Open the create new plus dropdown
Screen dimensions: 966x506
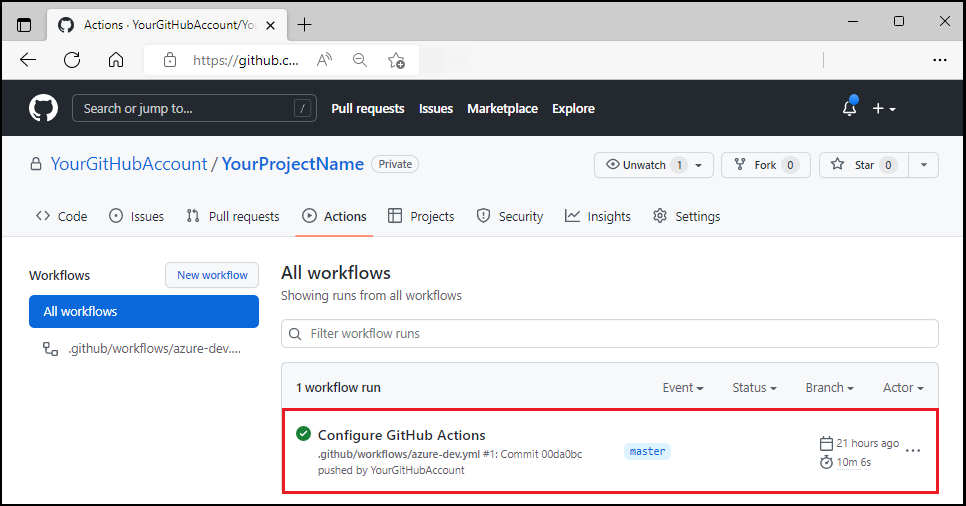(884, 108)
